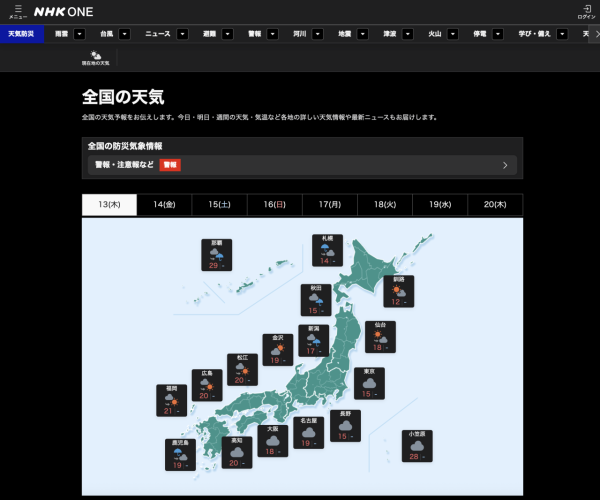Switch to the 18(火) forecast tab
Viewport: 600px width, 500px height.
click(x=385, y=205)
